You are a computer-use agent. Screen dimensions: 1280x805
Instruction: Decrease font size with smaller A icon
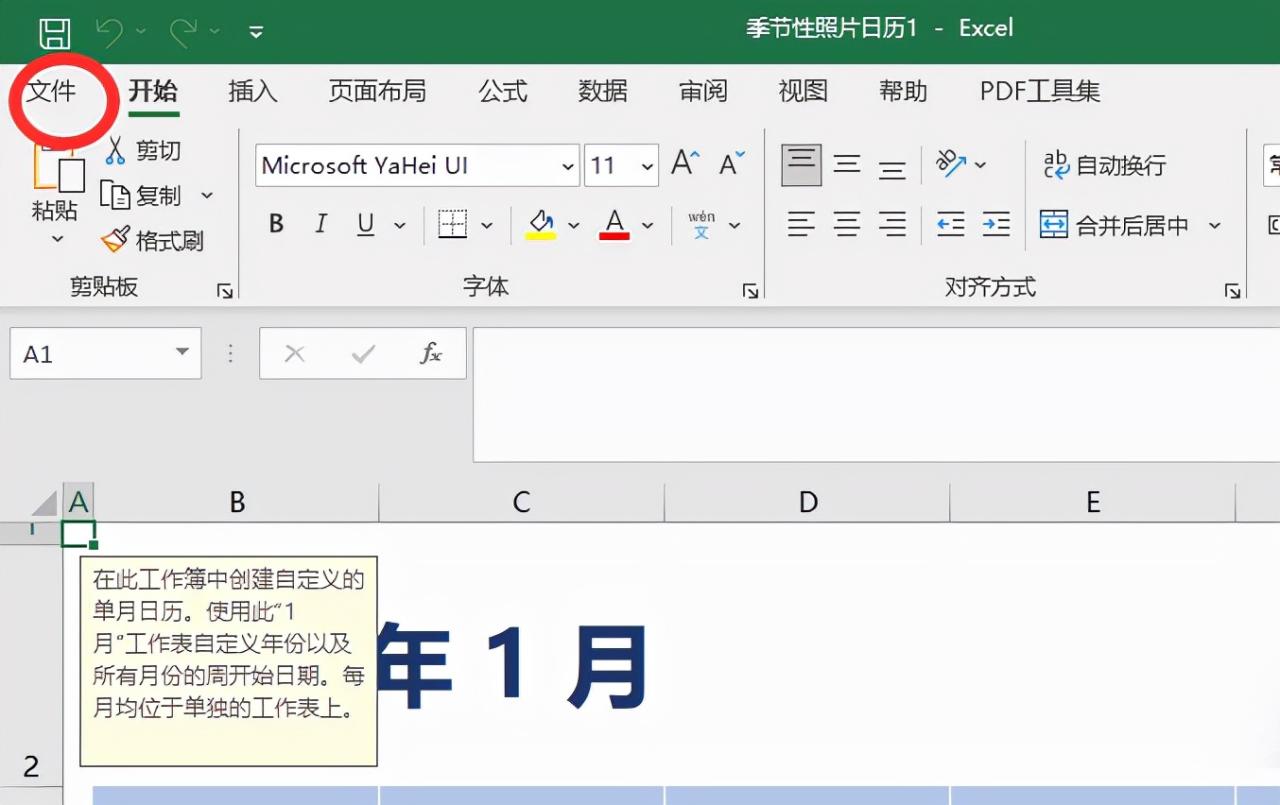(733, 163)
